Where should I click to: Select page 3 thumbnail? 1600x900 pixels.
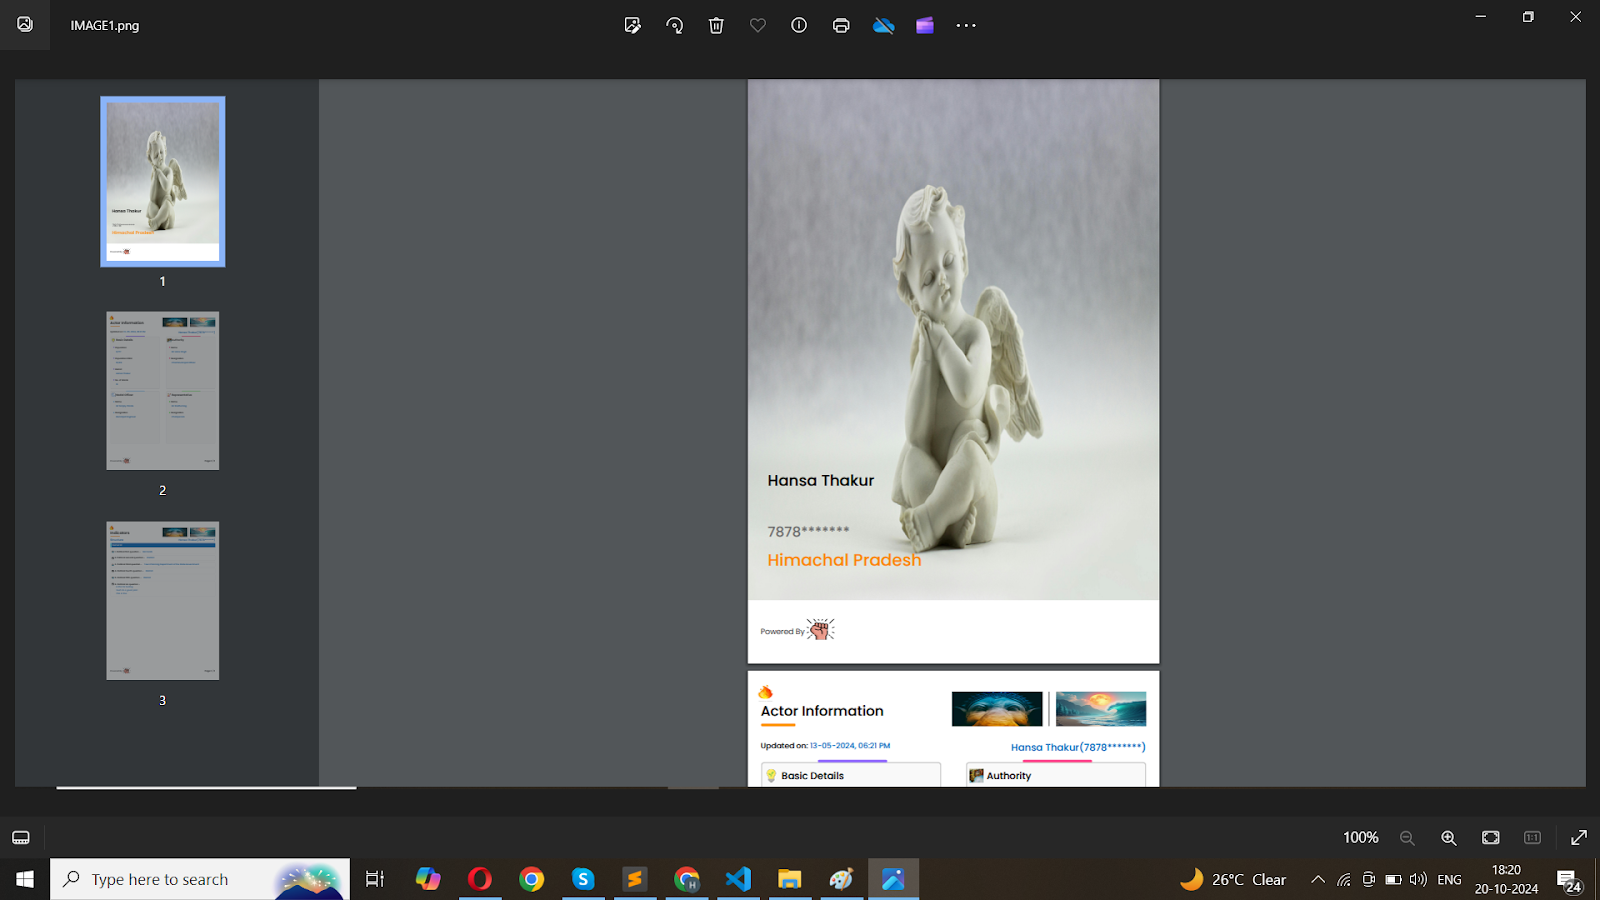pos(163,601)
